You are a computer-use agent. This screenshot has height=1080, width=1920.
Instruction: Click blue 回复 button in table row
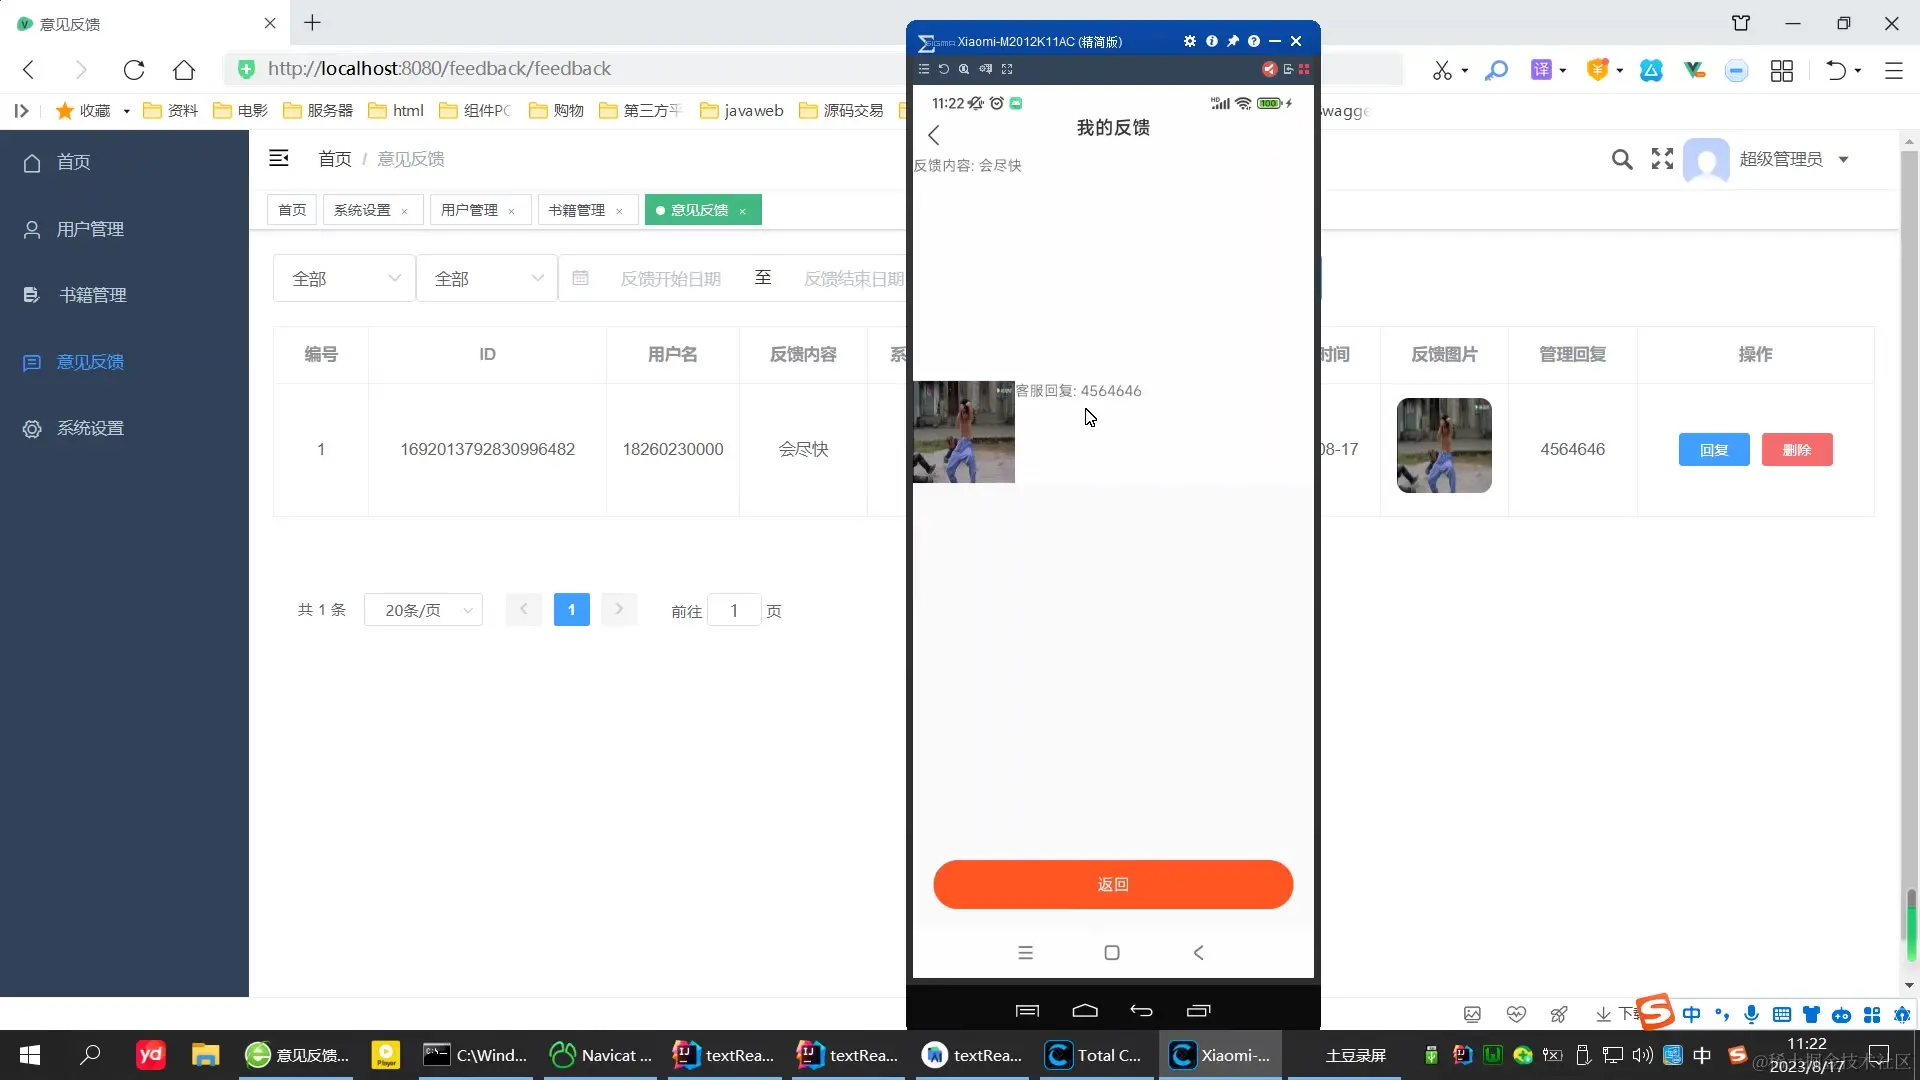pyautogui.click(x=1713, y=450)
